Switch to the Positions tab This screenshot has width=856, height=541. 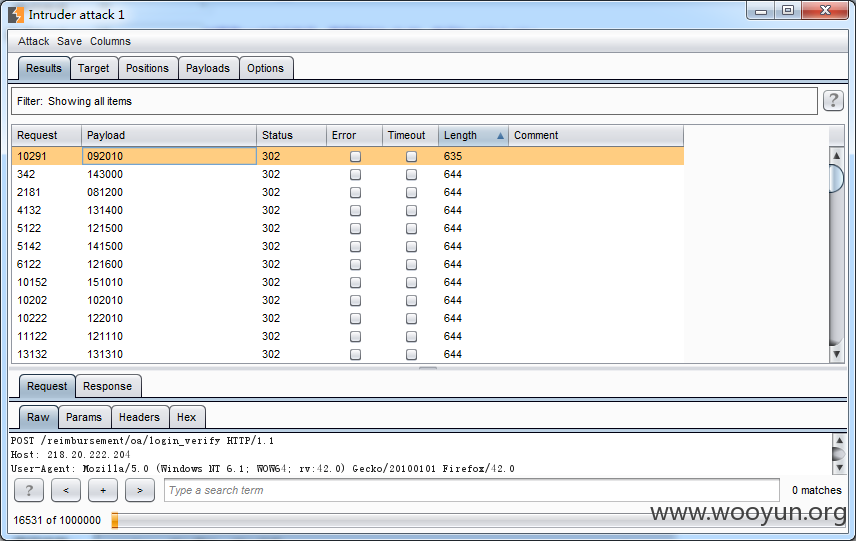coord(147,68)
